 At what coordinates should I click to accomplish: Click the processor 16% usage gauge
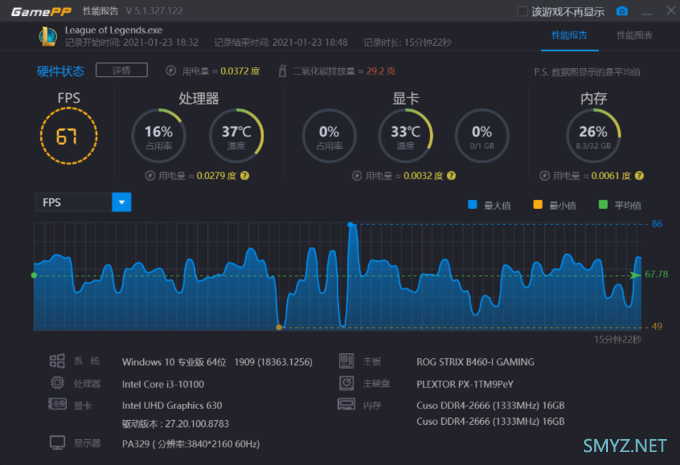[159, 136]
